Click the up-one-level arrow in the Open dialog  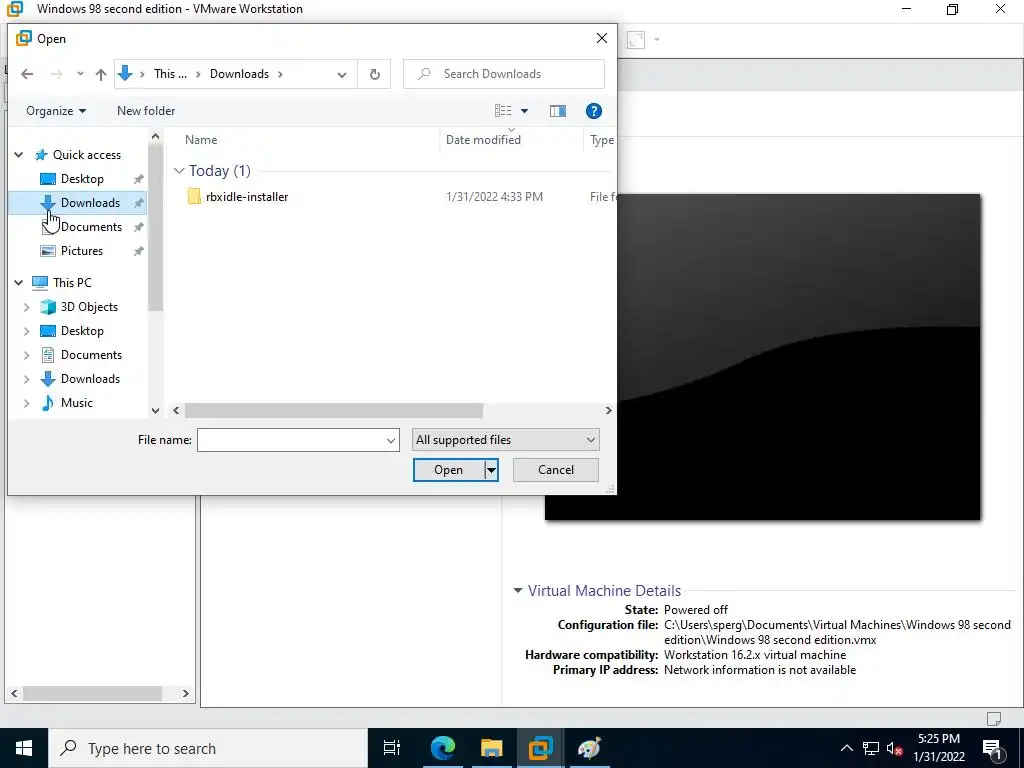click(x=101, y=74)
